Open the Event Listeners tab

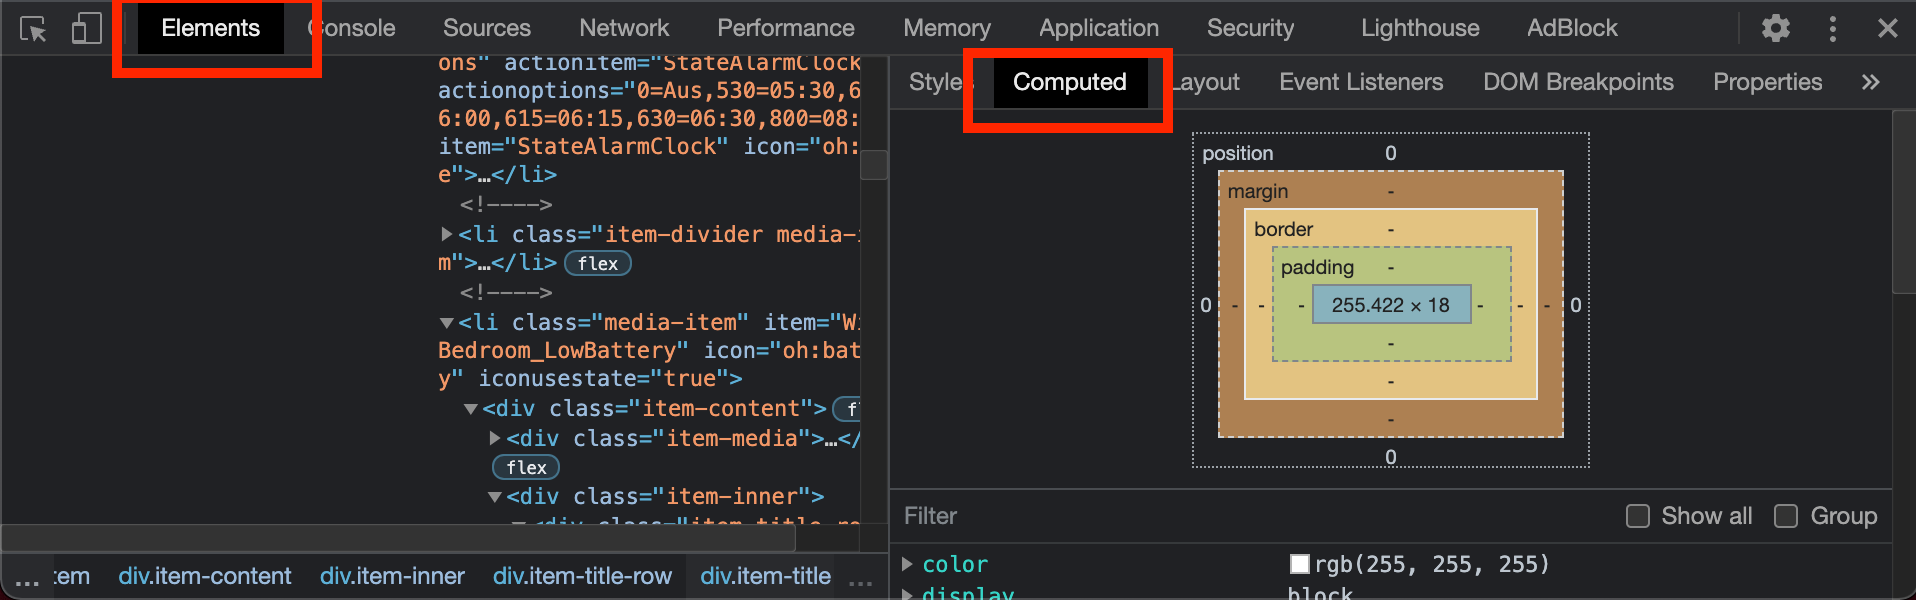[1360, 82]
